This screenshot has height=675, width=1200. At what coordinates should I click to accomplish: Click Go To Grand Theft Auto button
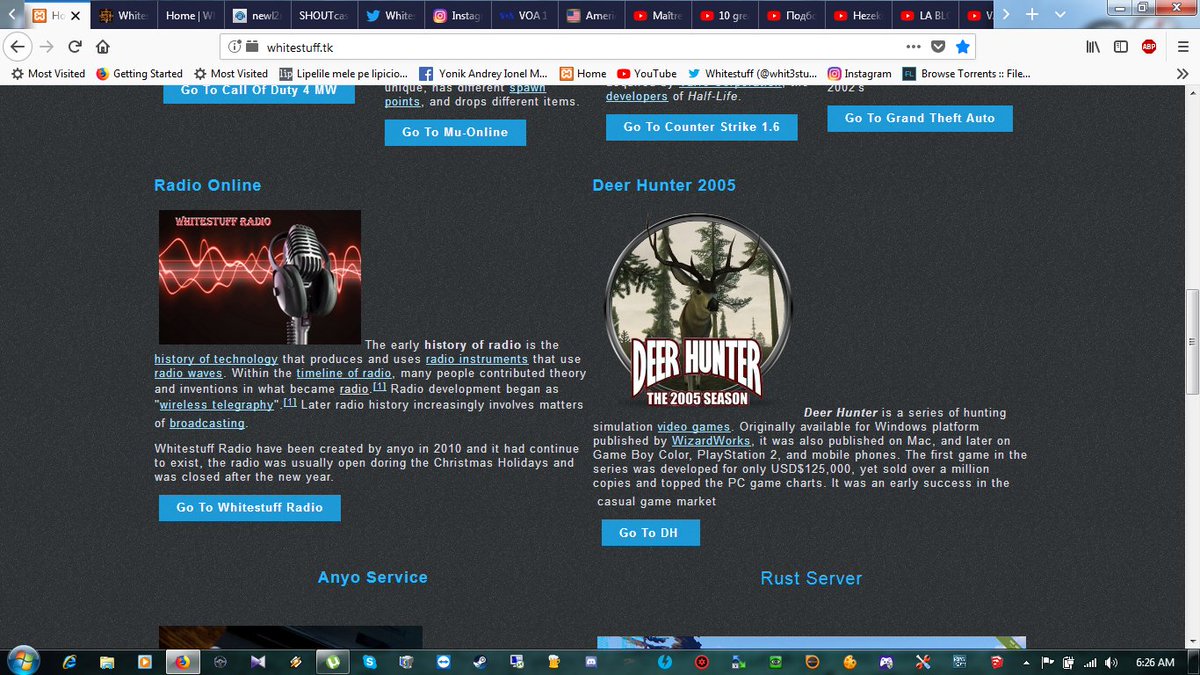click(x=920, y=118)
